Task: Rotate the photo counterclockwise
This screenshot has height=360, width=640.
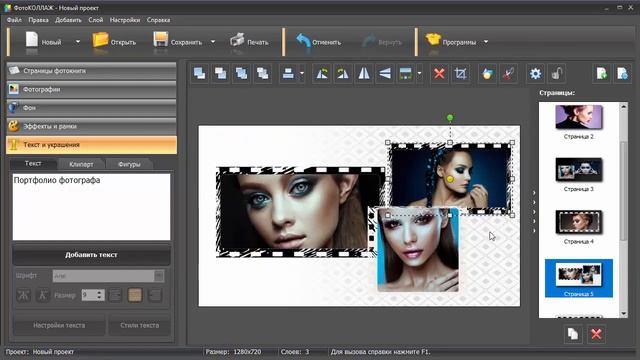Action: click(322, 74)
